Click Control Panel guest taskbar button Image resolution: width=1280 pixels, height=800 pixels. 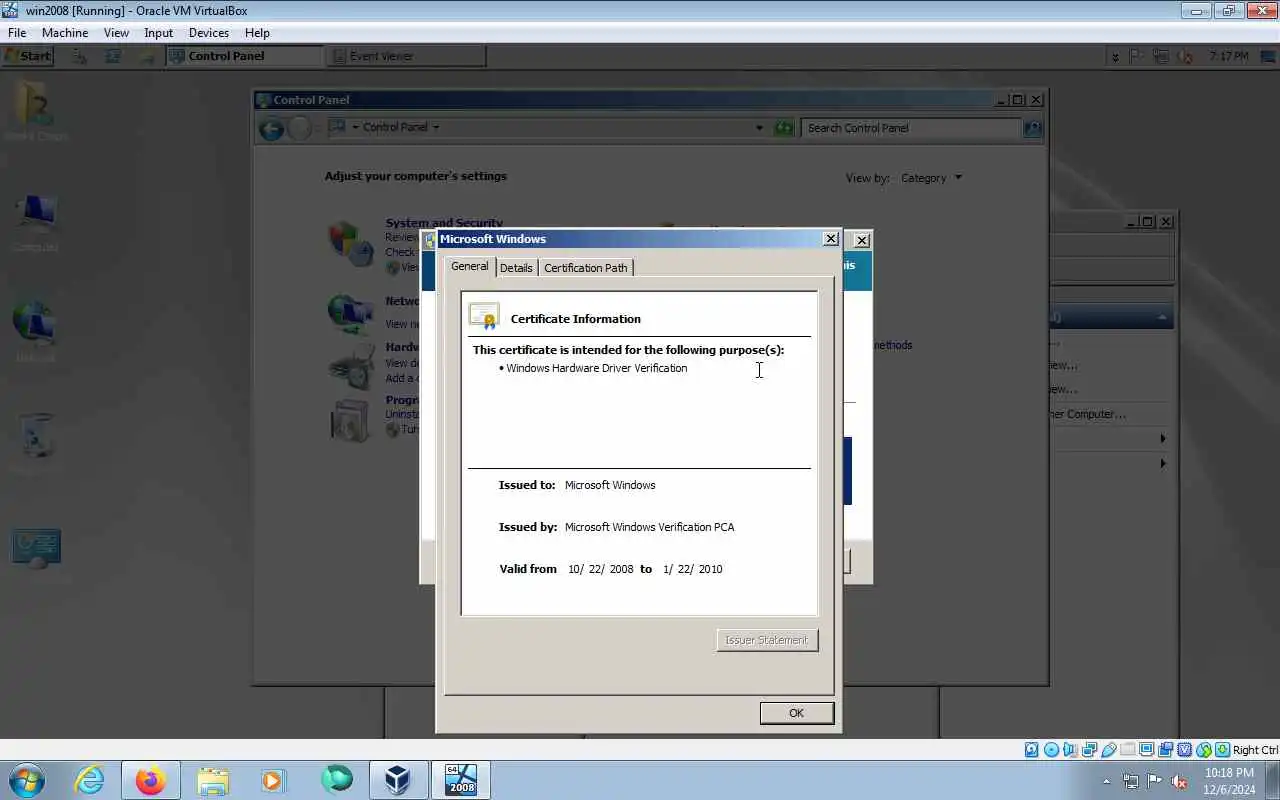[244, 56]
